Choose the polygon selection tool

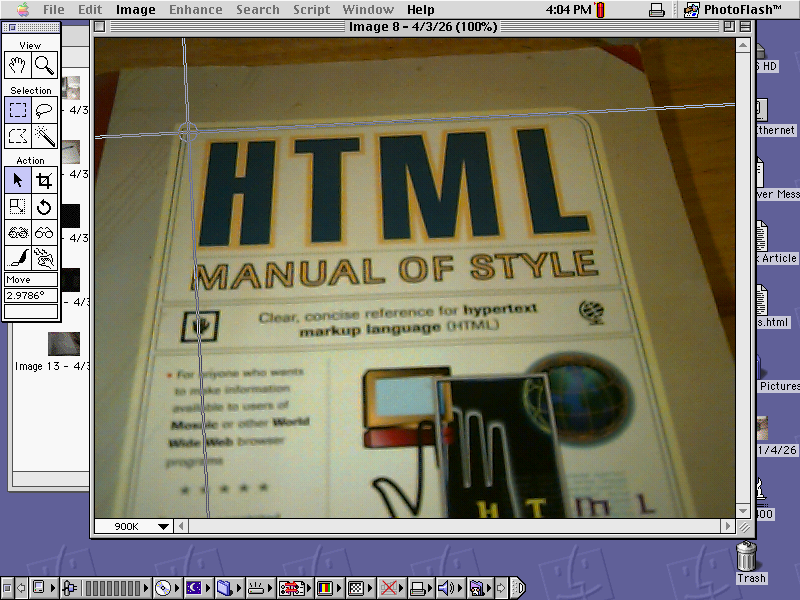[18, 136]
